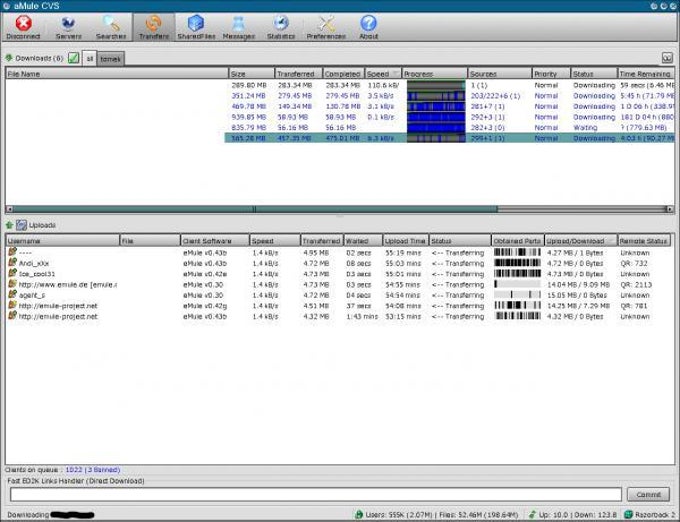Open the SharedFiles view

(196, 27)
